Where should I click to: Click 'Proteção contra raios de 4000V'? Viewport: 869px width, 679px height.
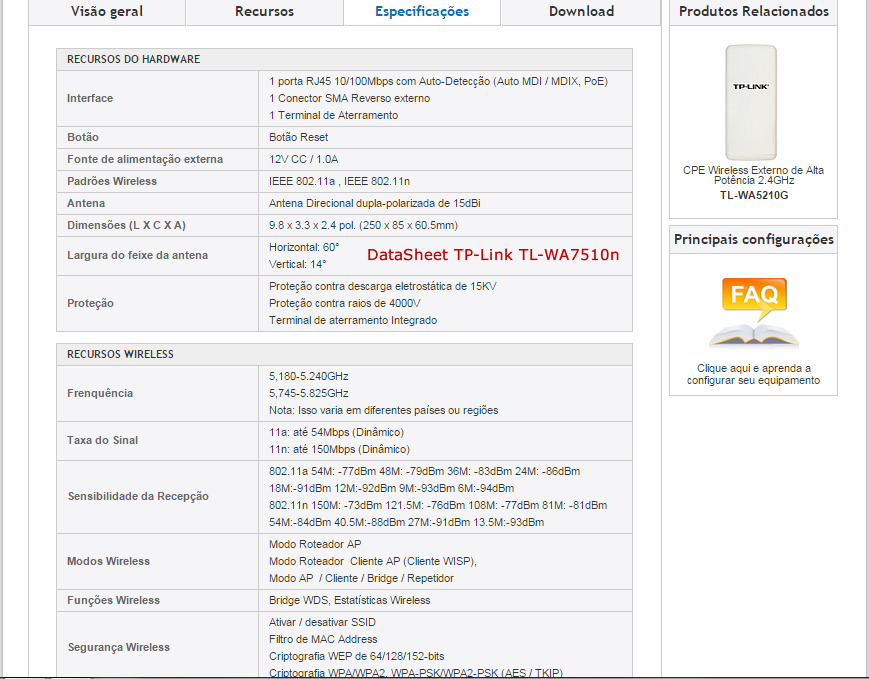point(345,303)
